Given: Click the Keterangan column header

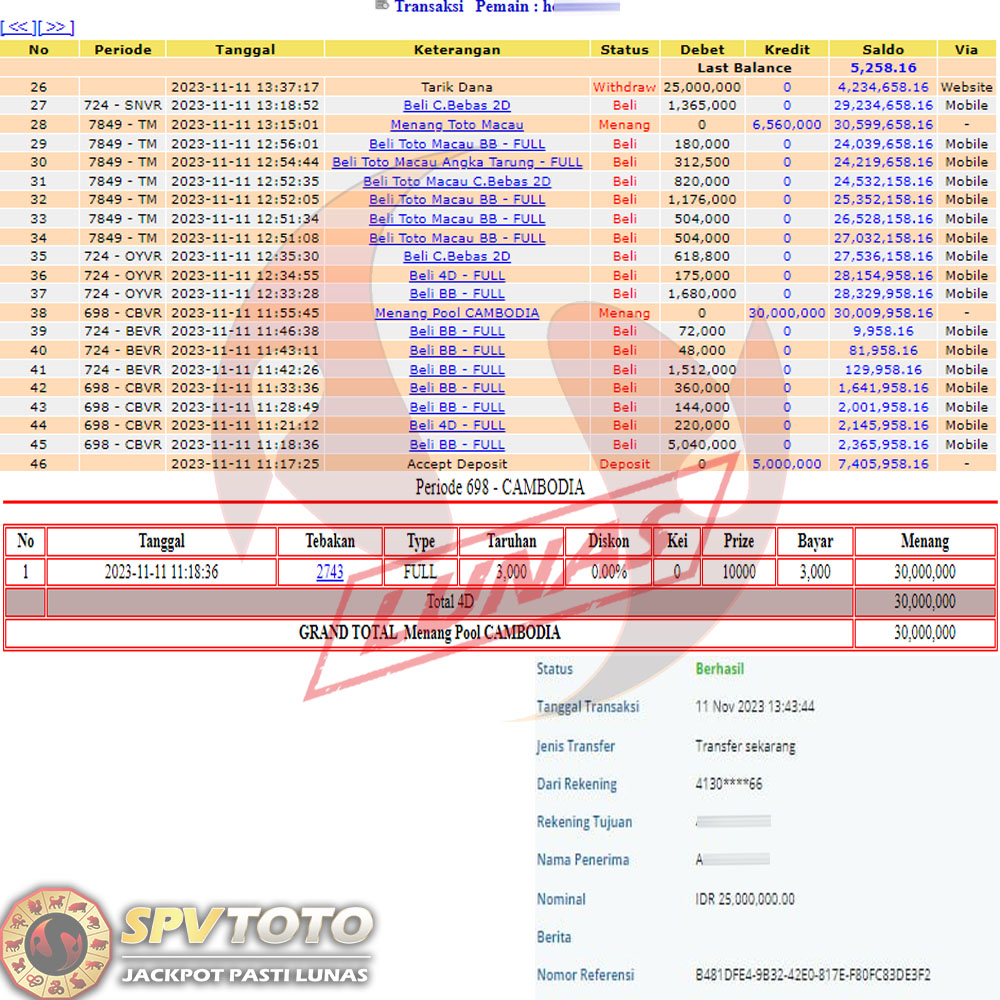Looking at the screenshot, I should click(457, 49).
